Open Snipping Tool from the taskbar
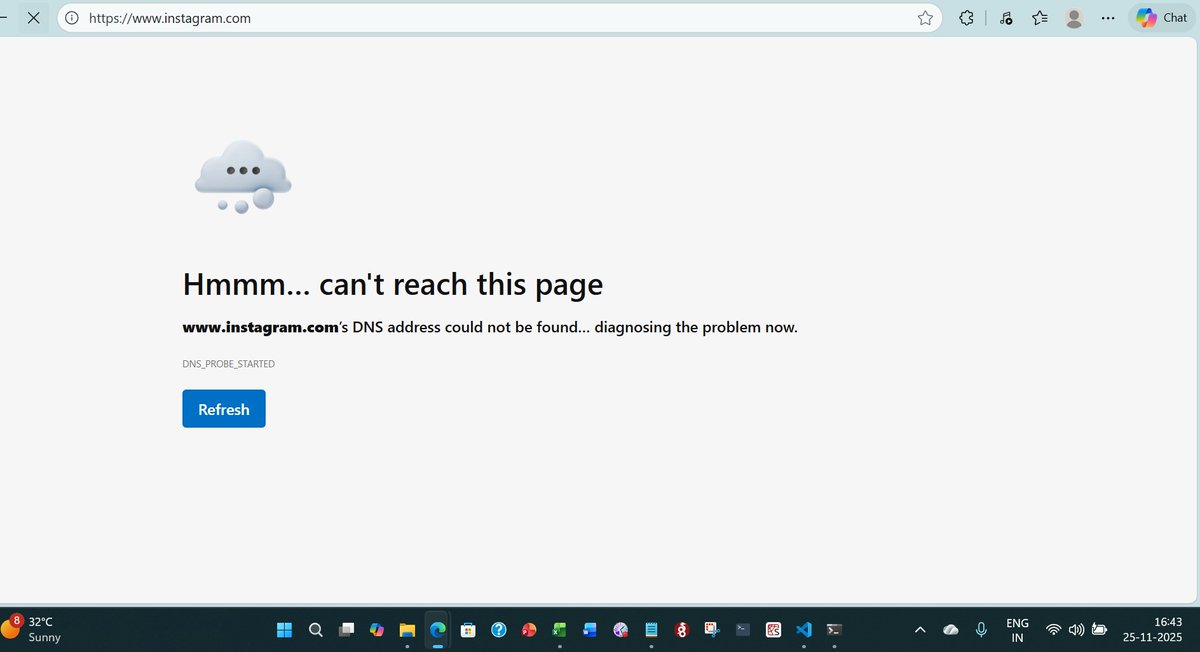The height and width of the screenshot is (652, 1200). pyautogui.click(x=712, y=630)
